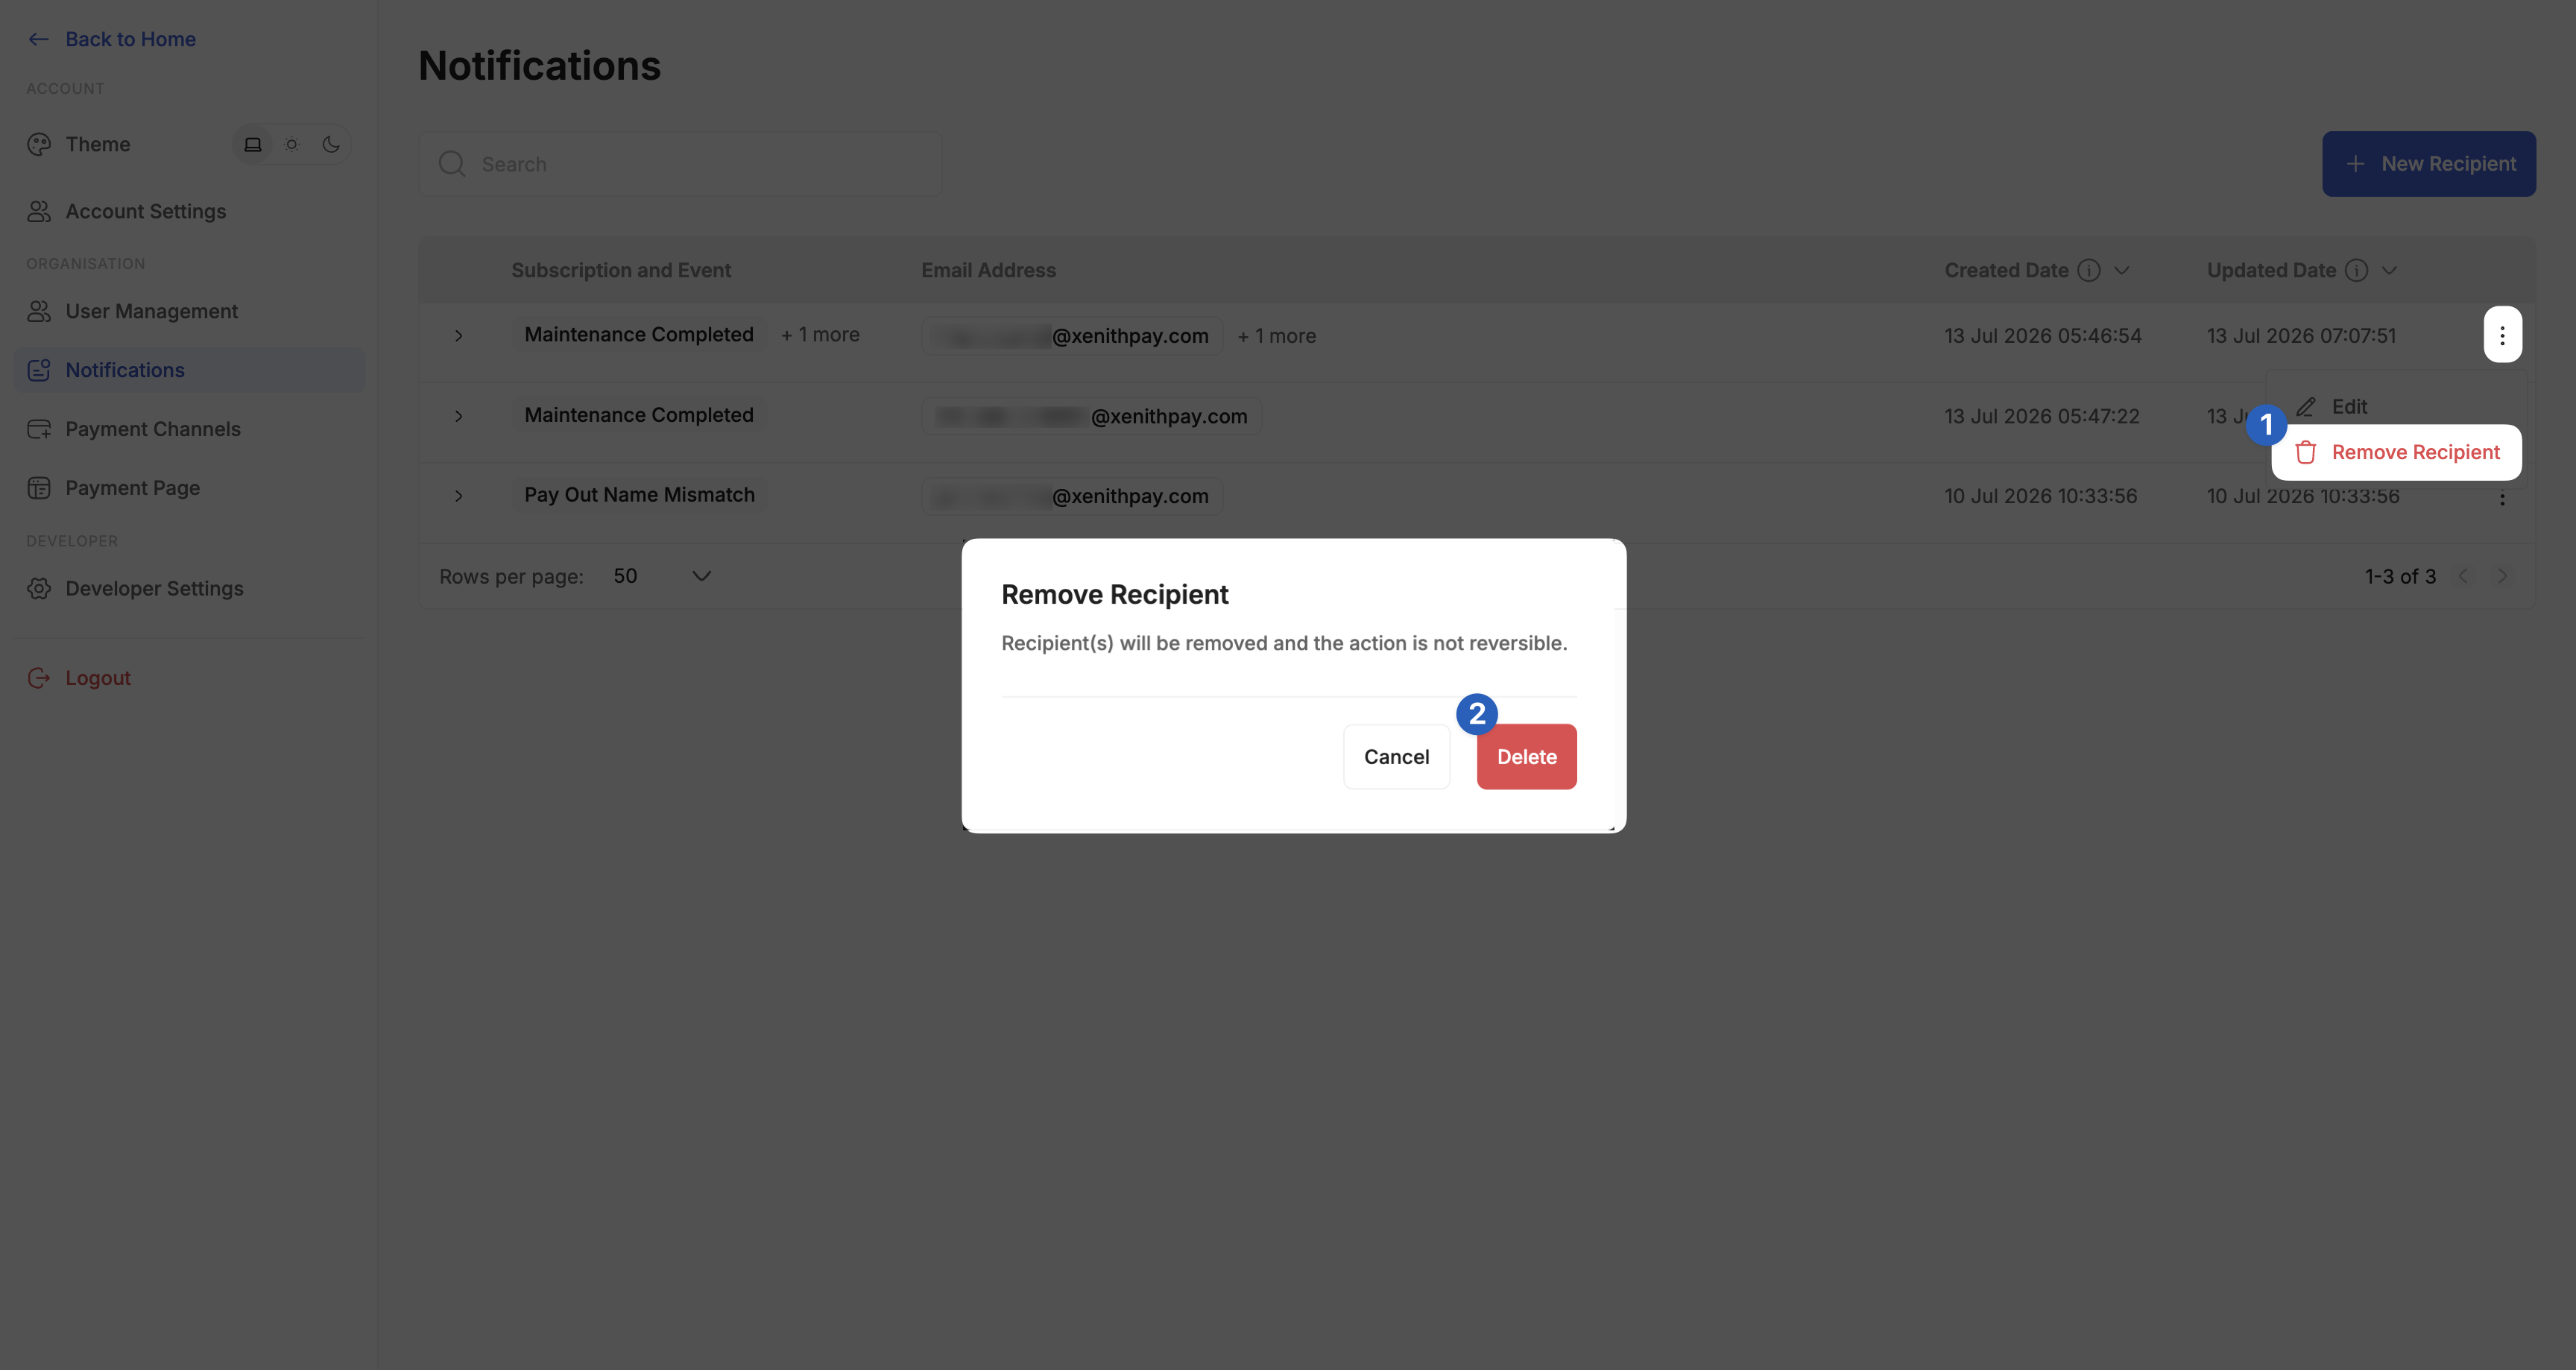Click the "Email Address" column header
Image resolution: width=2576 pixels, height=1370 pixels.
(988, 270)
